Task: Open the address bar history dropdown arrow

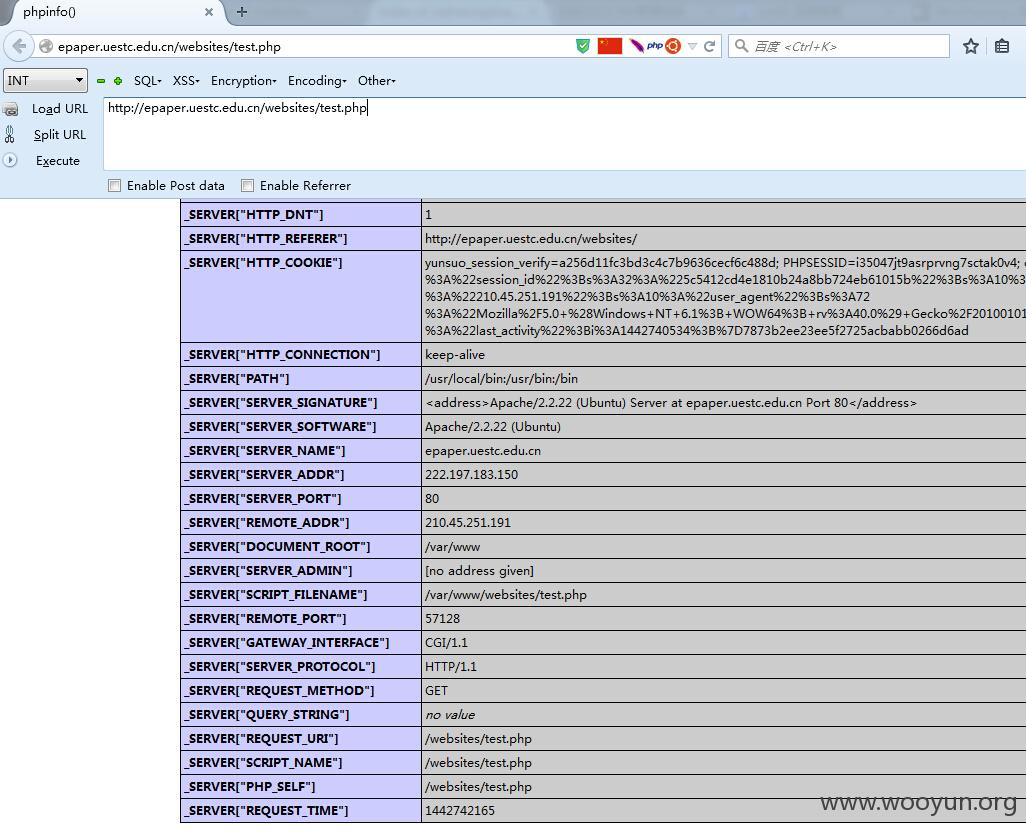Action: pyautogui.click(x=692, y=46)
